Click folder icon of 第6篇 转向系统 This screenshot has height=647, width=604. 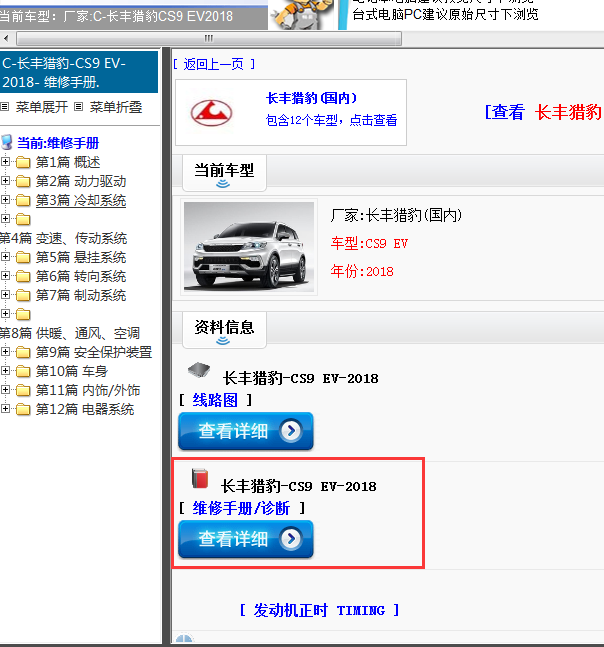tap(23, 276)
